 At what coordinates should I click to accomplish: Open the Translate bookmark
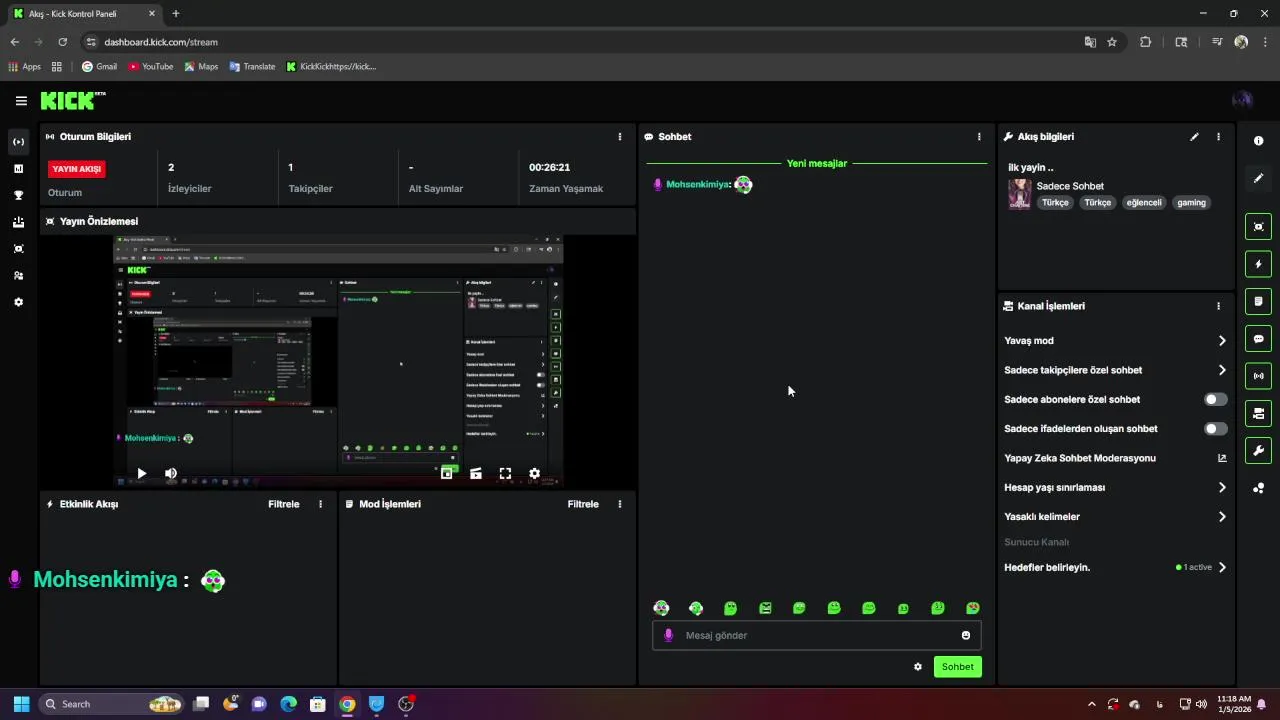tap(252, 67)
